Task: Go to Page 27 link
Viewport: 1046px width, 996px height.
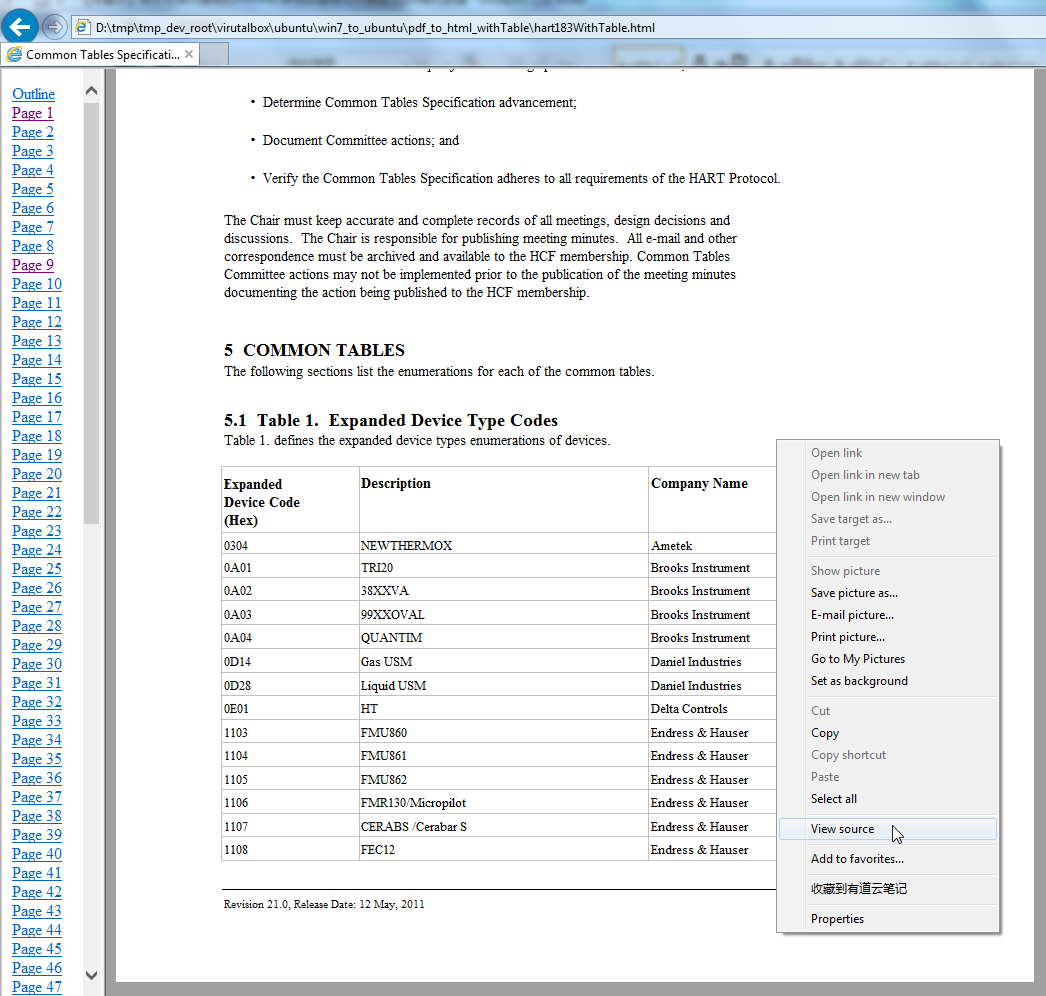Action: 37,607
